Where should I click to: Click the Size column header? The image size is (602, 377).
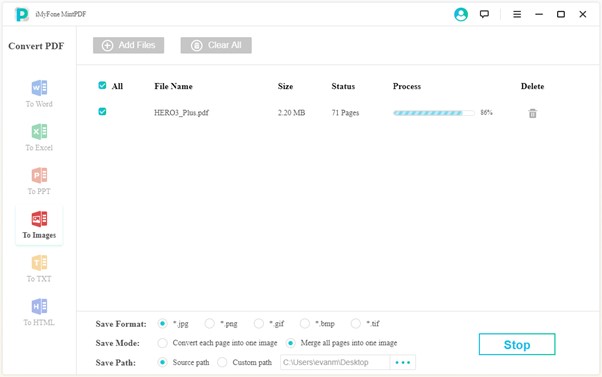(285, 86)
